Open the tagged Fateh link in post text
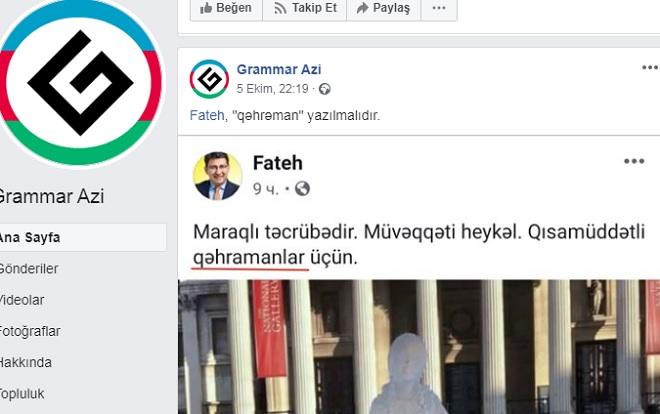Screen dimensions: 660x414 pos(207,115)
